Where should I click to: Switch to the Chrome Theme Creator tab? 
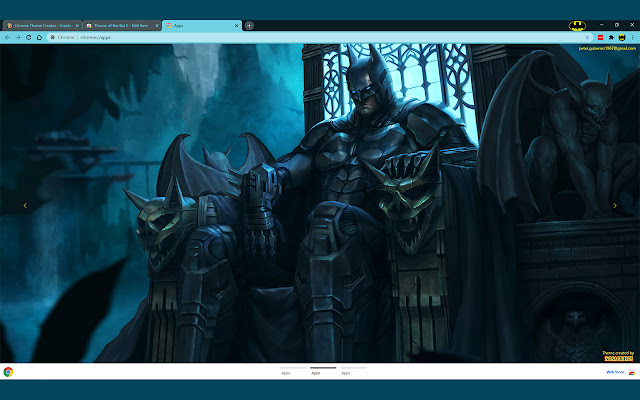(41, 25)
